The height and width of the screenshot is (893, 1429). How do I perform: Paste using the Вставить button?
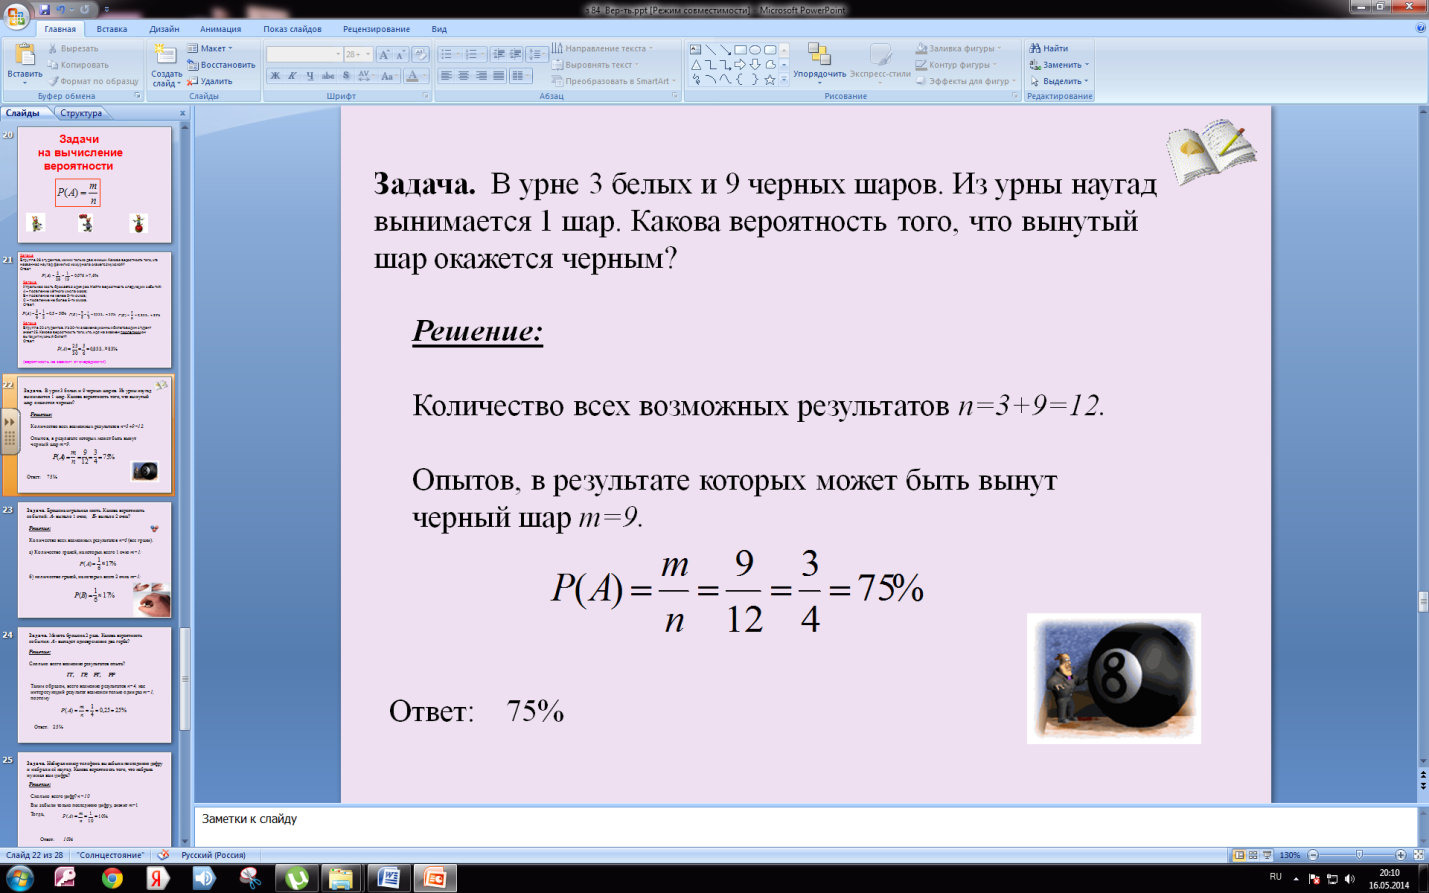pos(24,62)
